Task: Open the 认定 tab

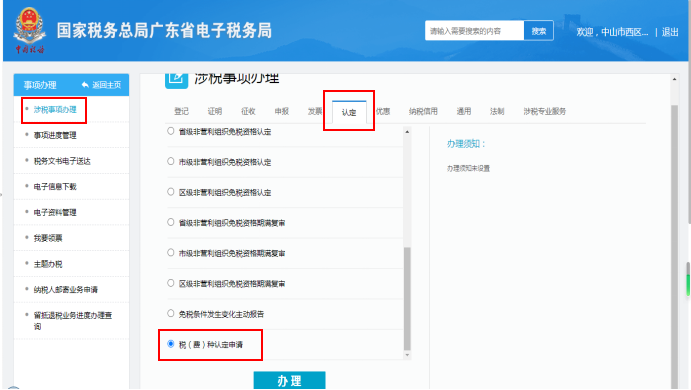Action: (x=349, y=112)
